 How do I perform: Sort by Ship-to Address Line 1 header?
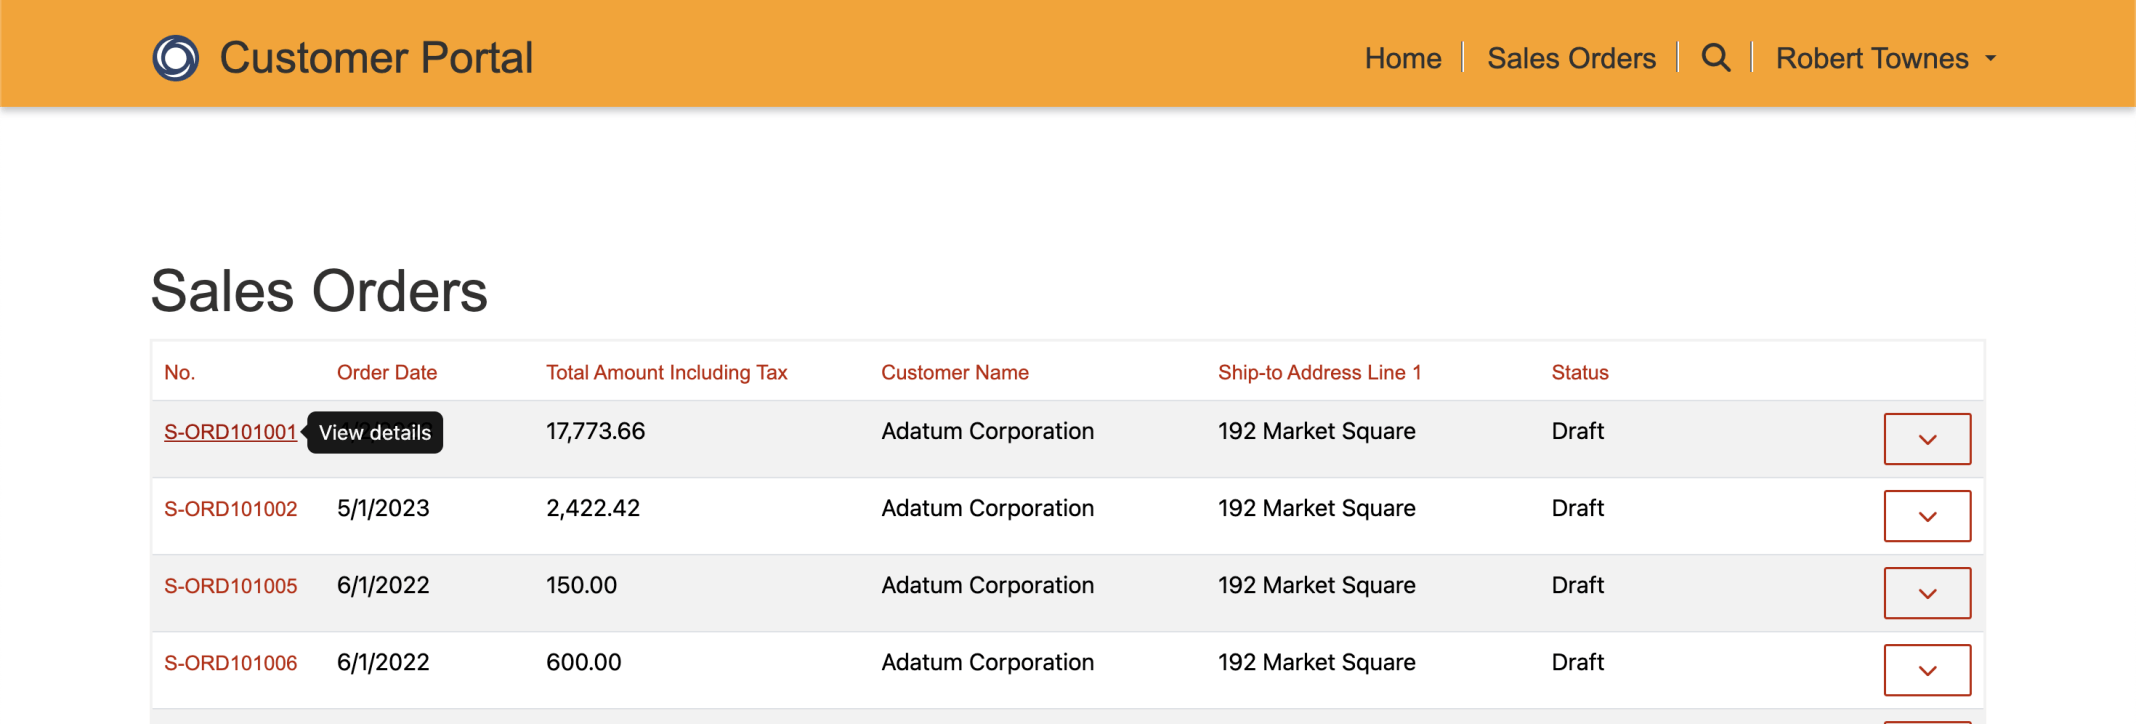1319,373
